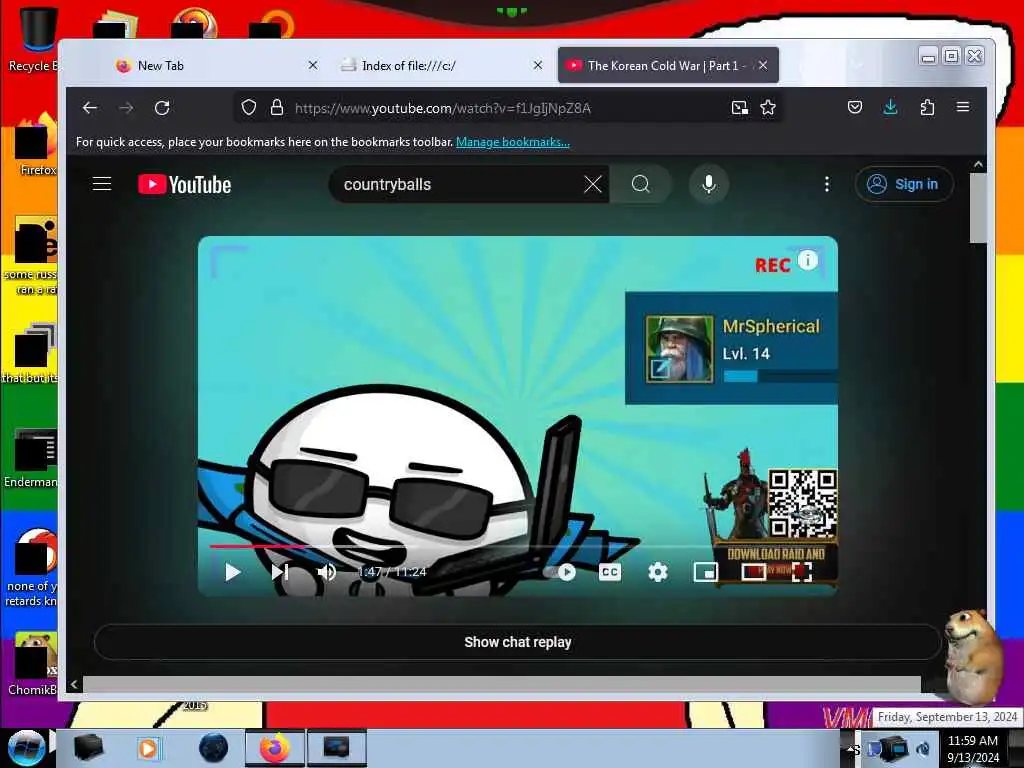Open the media player taskbar icon

148,748
